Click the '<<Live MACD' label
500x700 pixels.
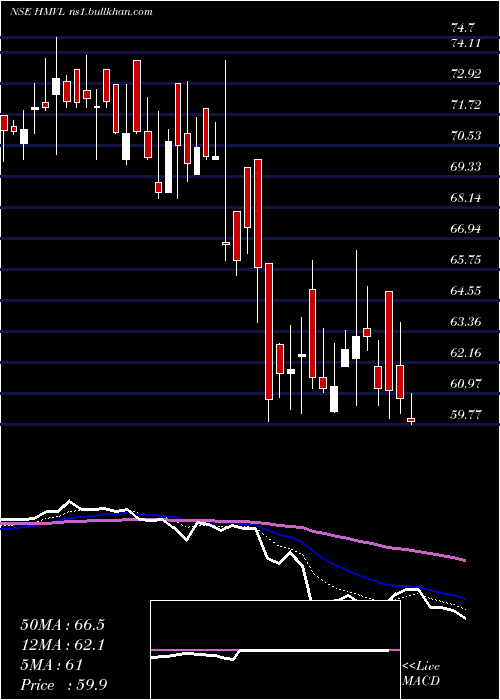pyautogui.click(x=421, y=674)
